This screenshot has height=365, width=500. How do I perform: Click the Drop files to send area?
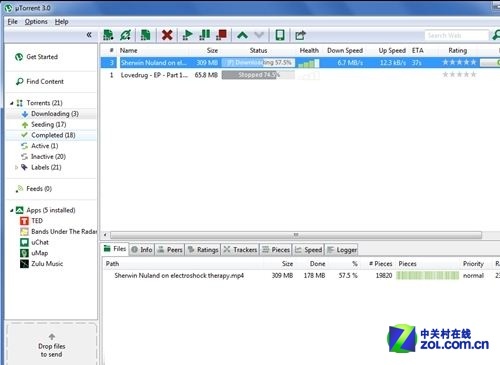coord(51,344)
